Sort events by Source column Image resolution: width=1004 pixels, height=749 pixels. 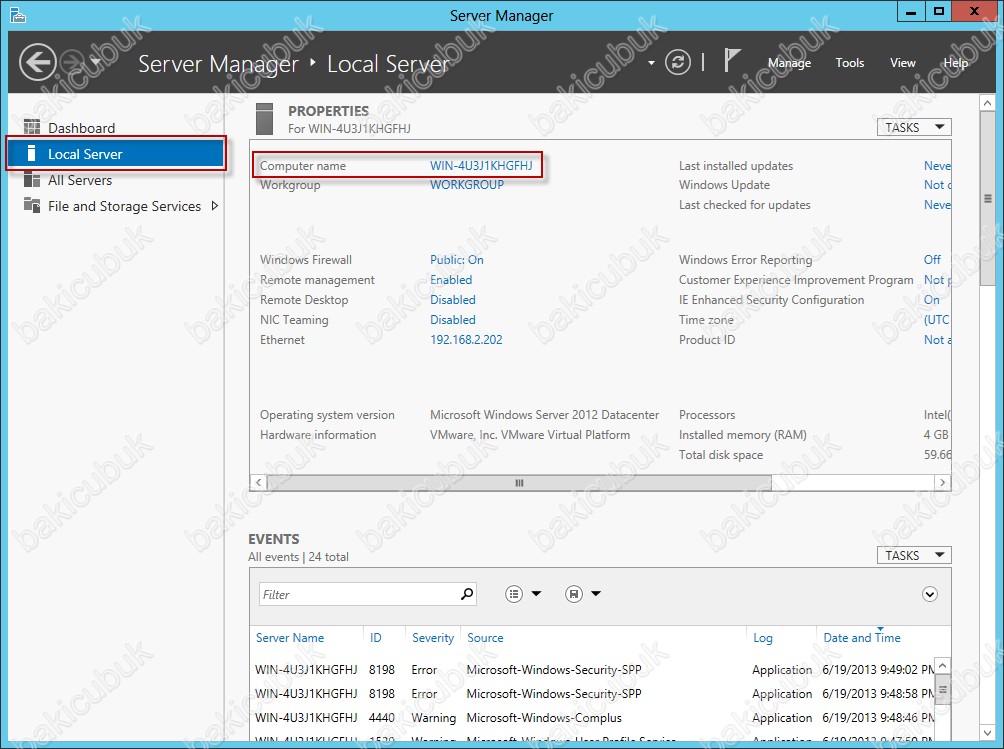[x=485, y=638]
